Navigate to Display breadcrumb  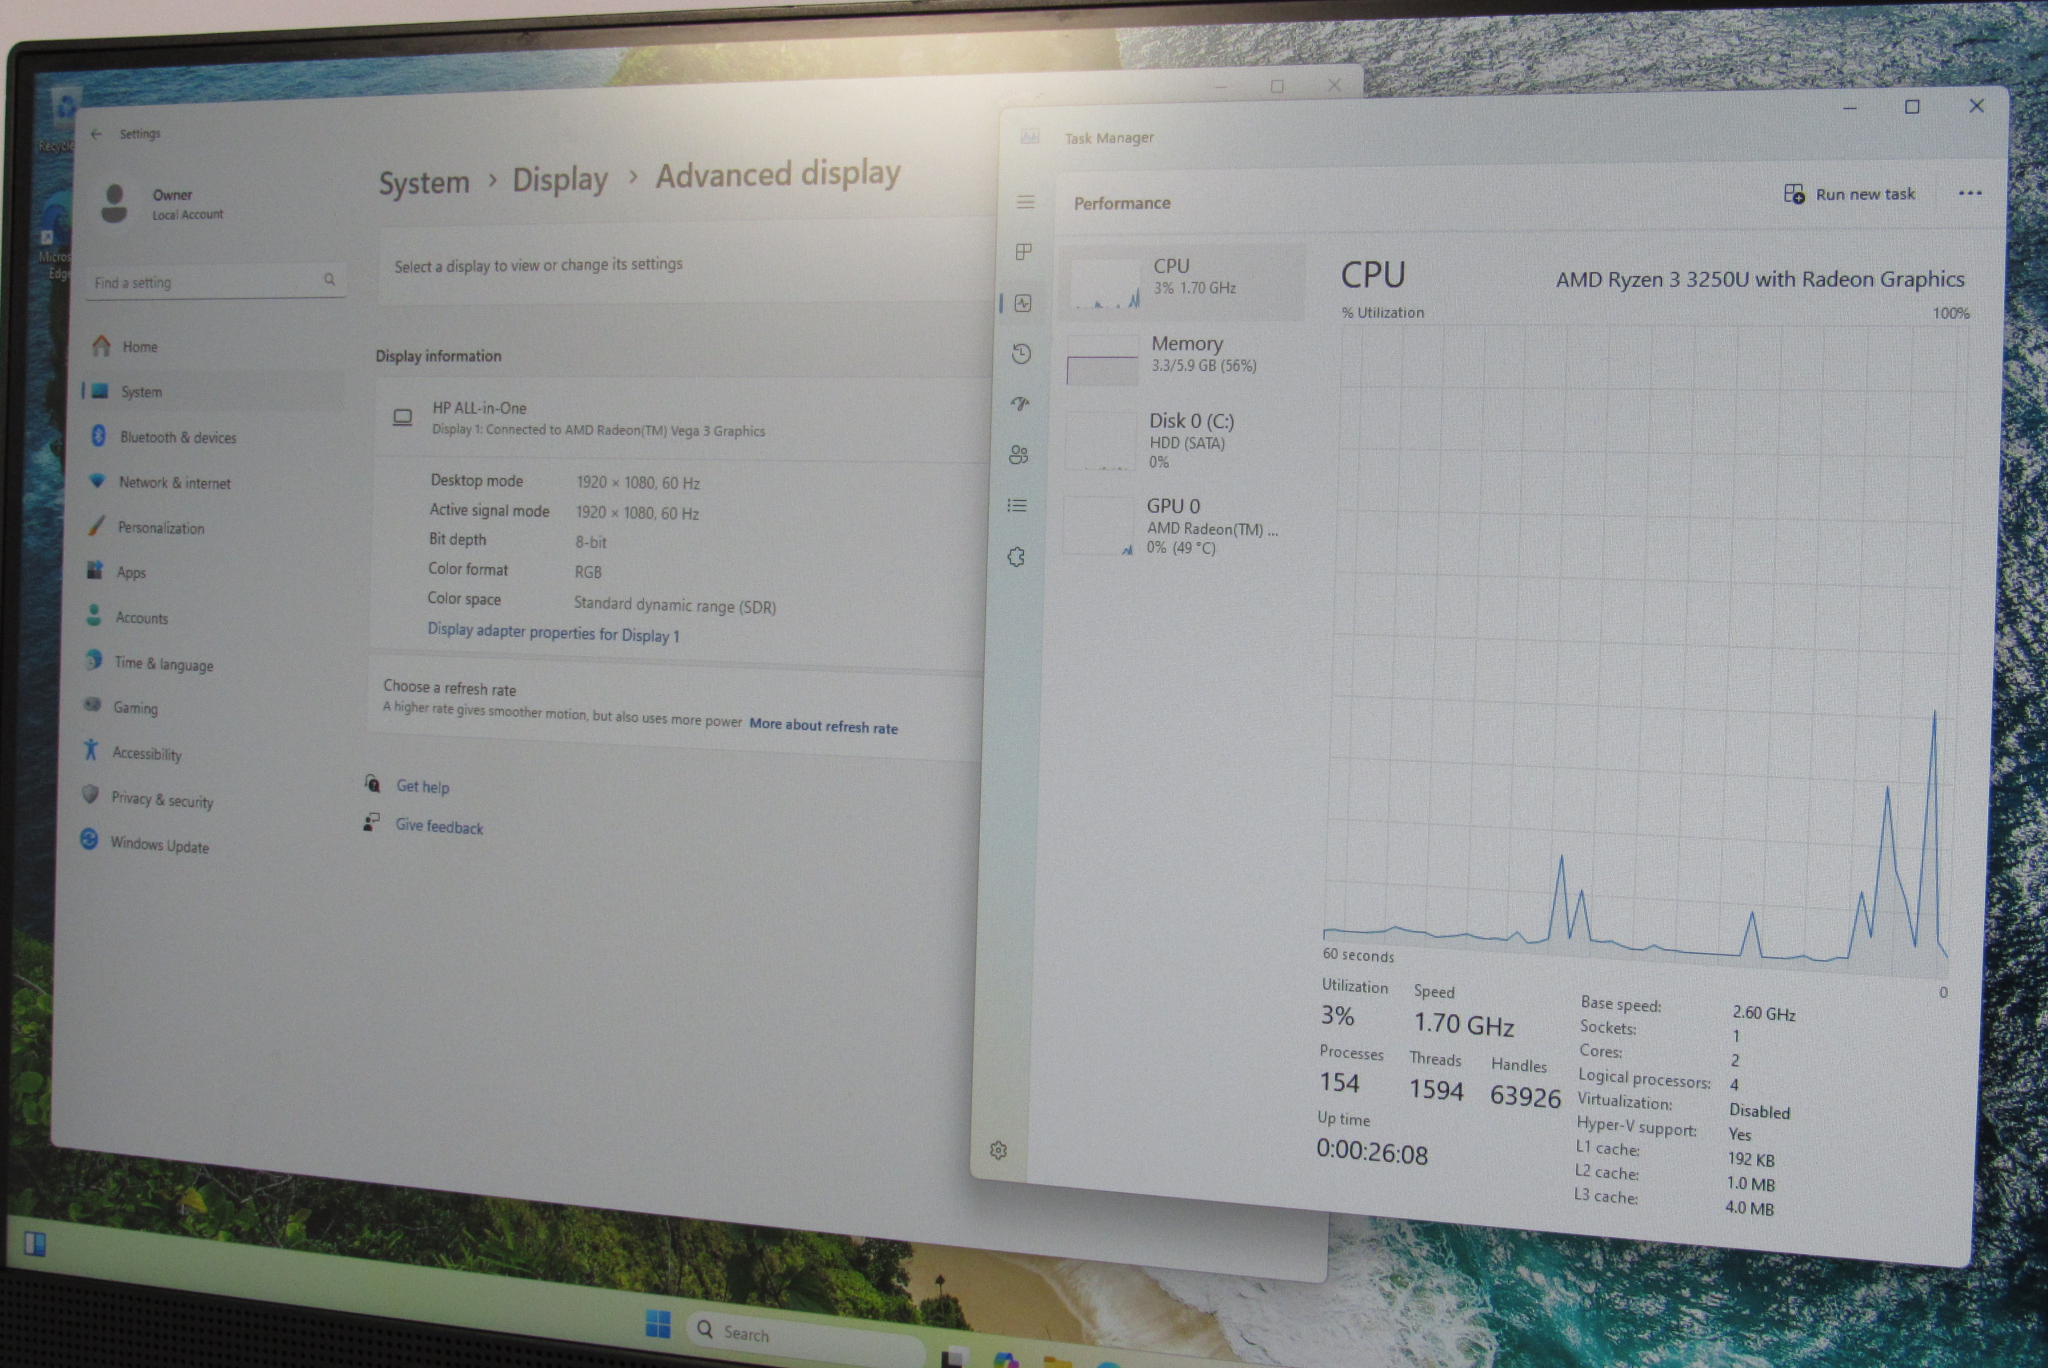[559, 180]
